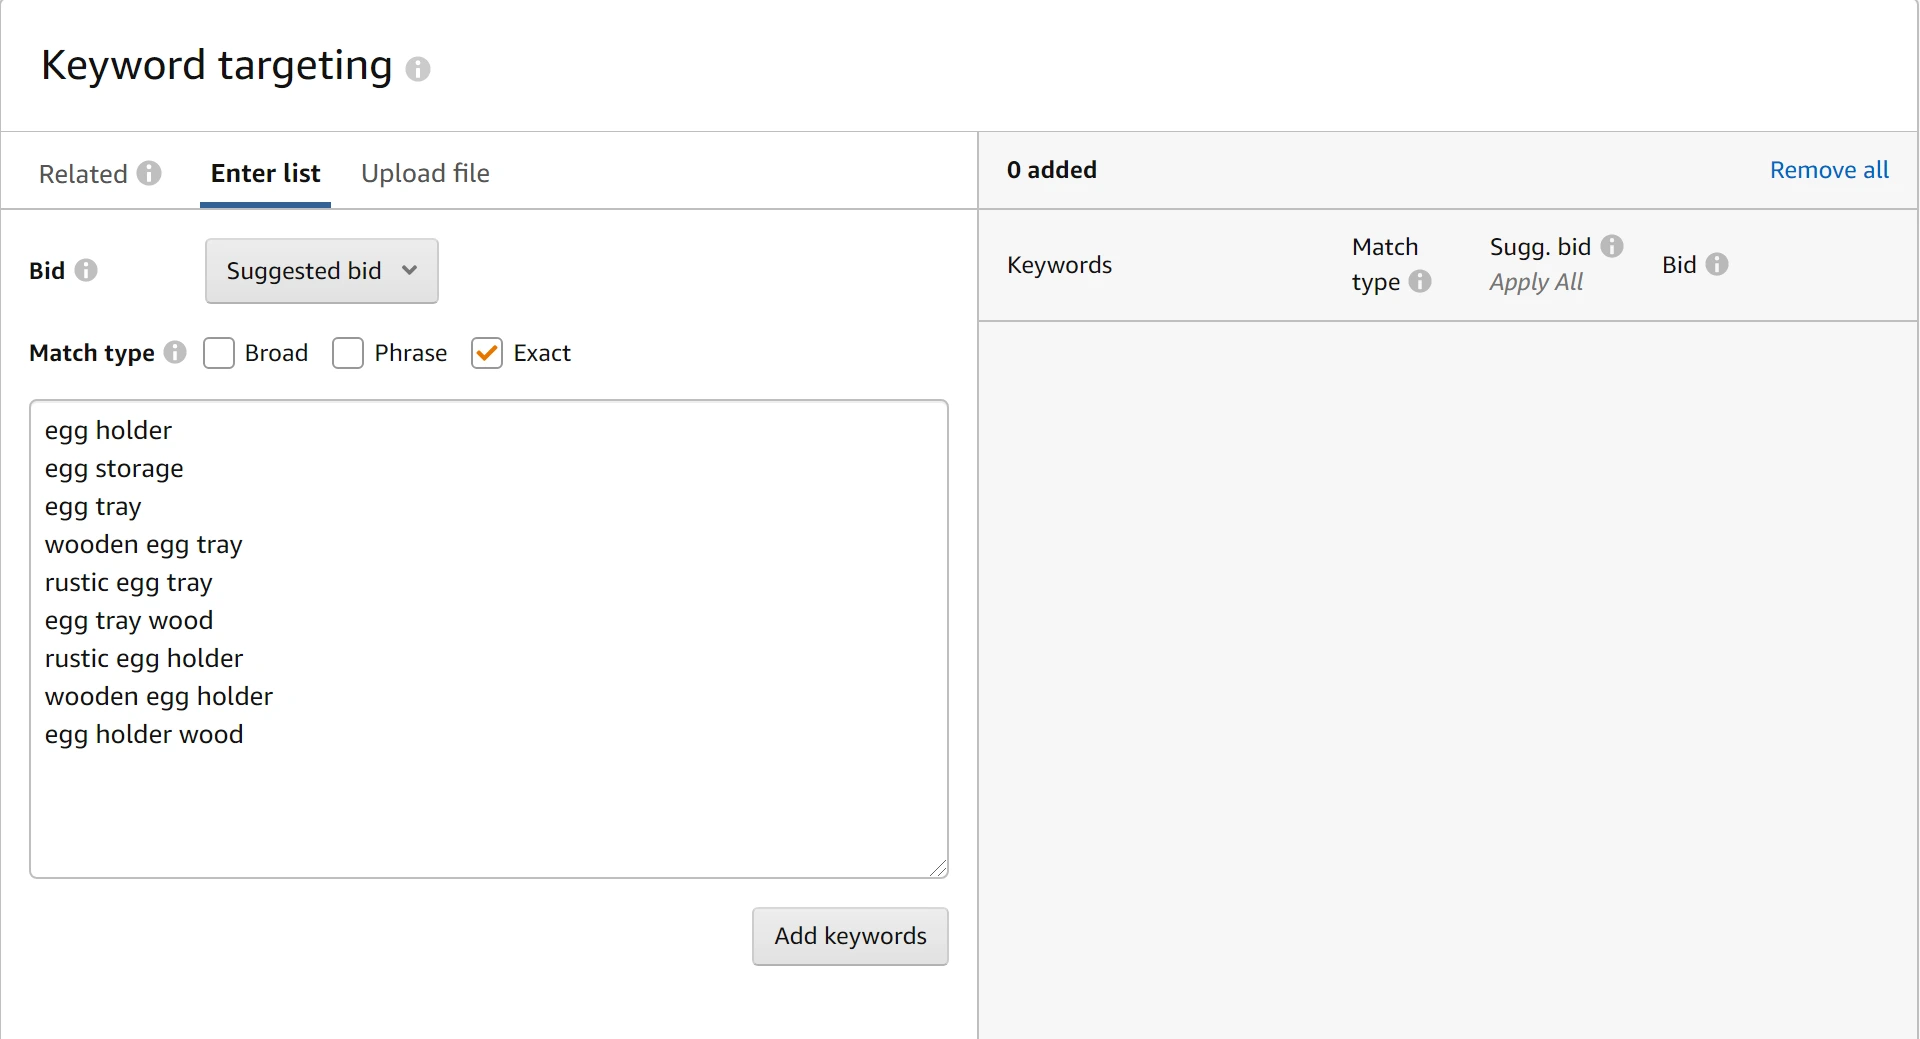Switch to the Related tab
The image size is (1920, 1039).
[x=83, y=174]
